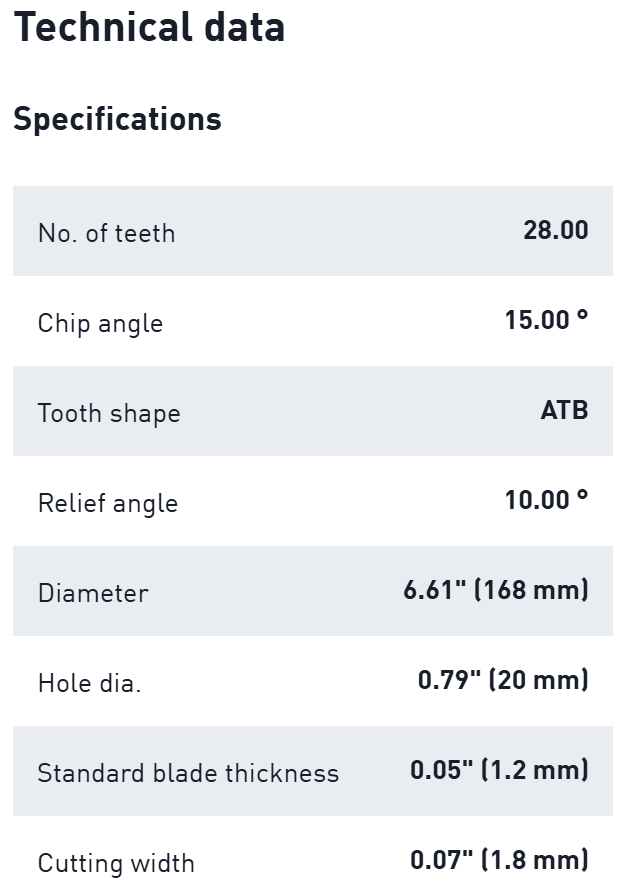
Task: Click the Technical data heading
Action: click(x=149, y=27)
